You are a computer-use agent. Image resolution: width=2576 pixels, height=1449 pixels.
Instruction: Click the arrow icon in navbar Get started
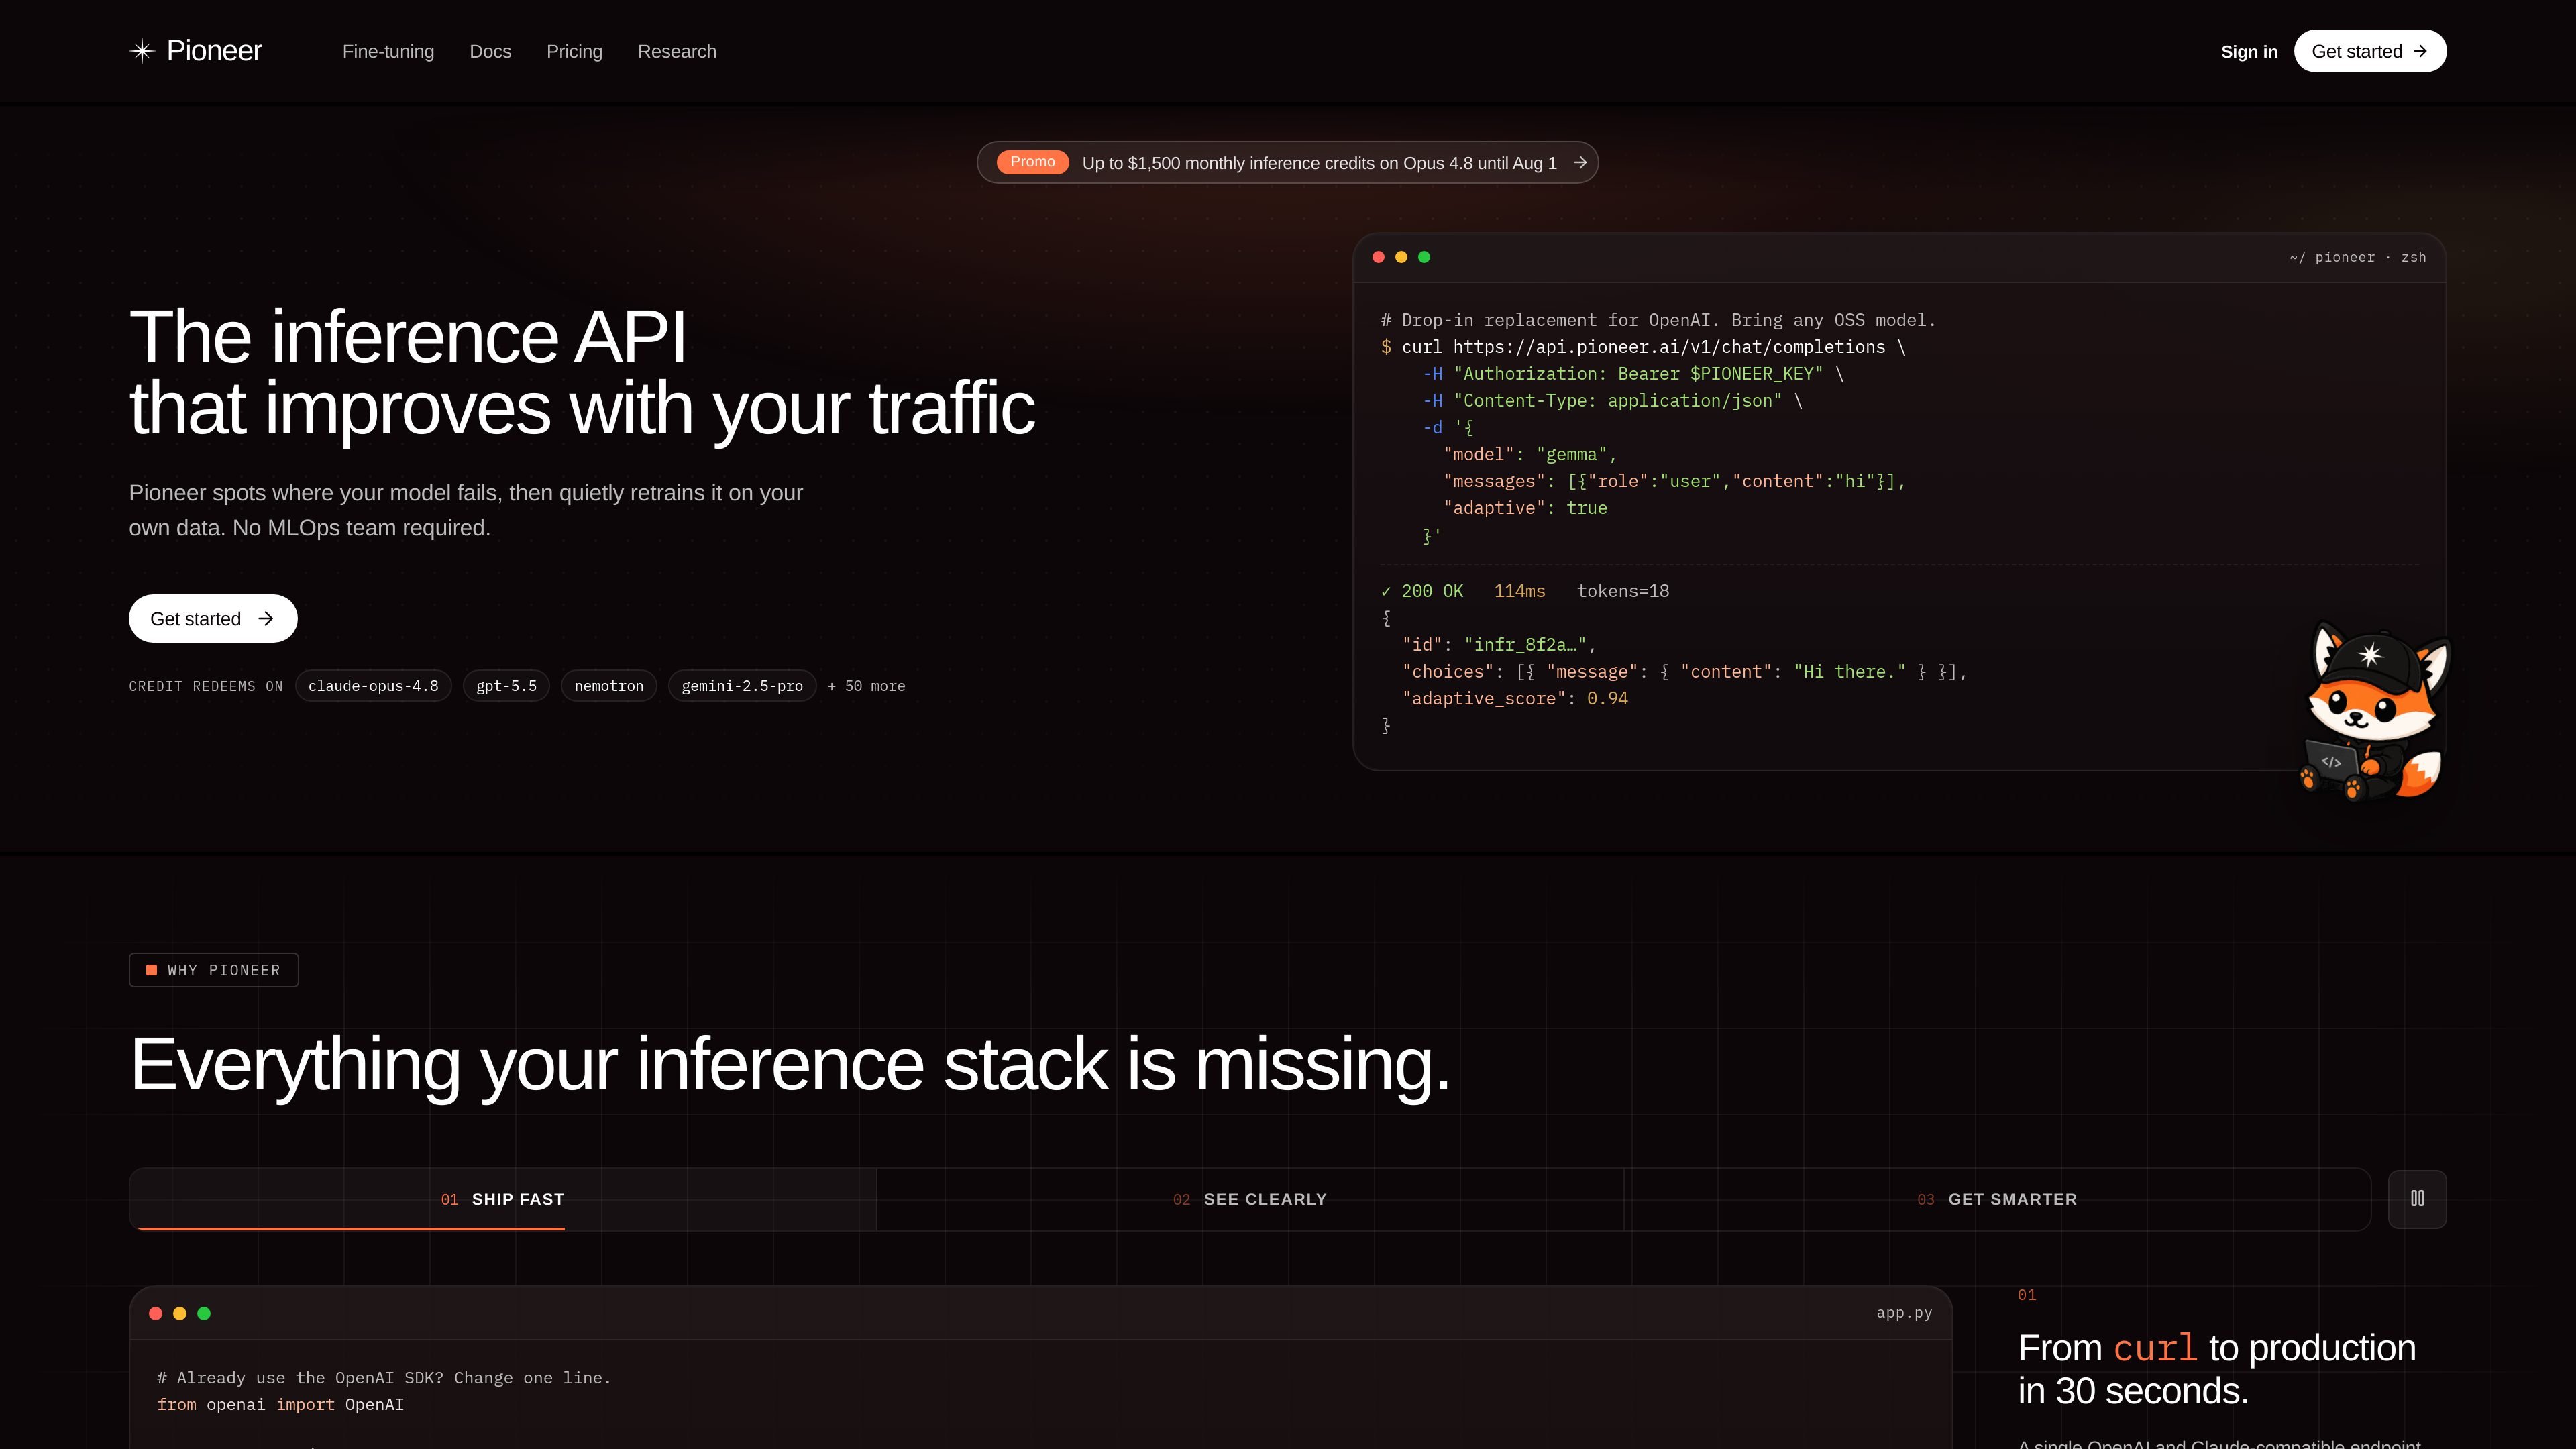tap(2420, 51)
